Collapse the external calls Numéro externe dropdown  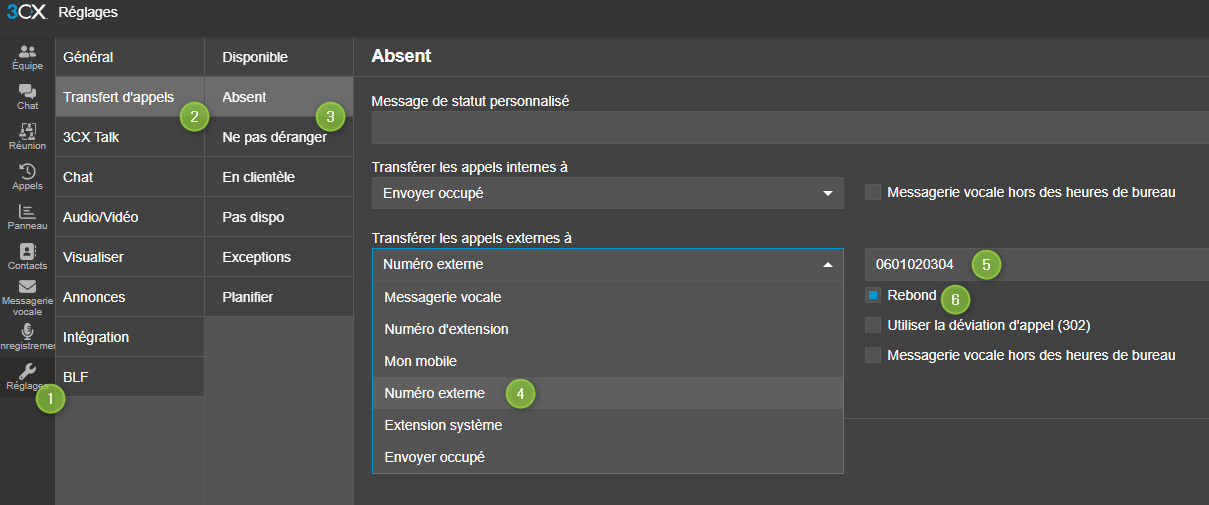tap(607, 265)
